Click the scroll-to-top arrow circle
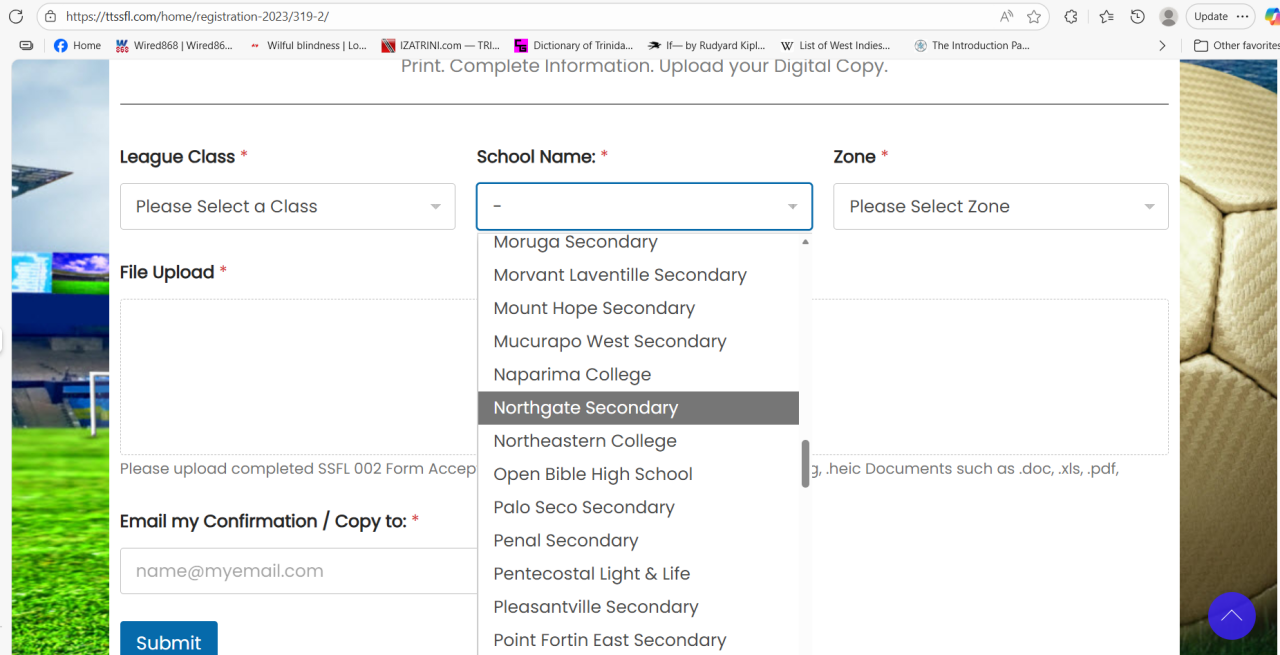 tap(1231, 616)
